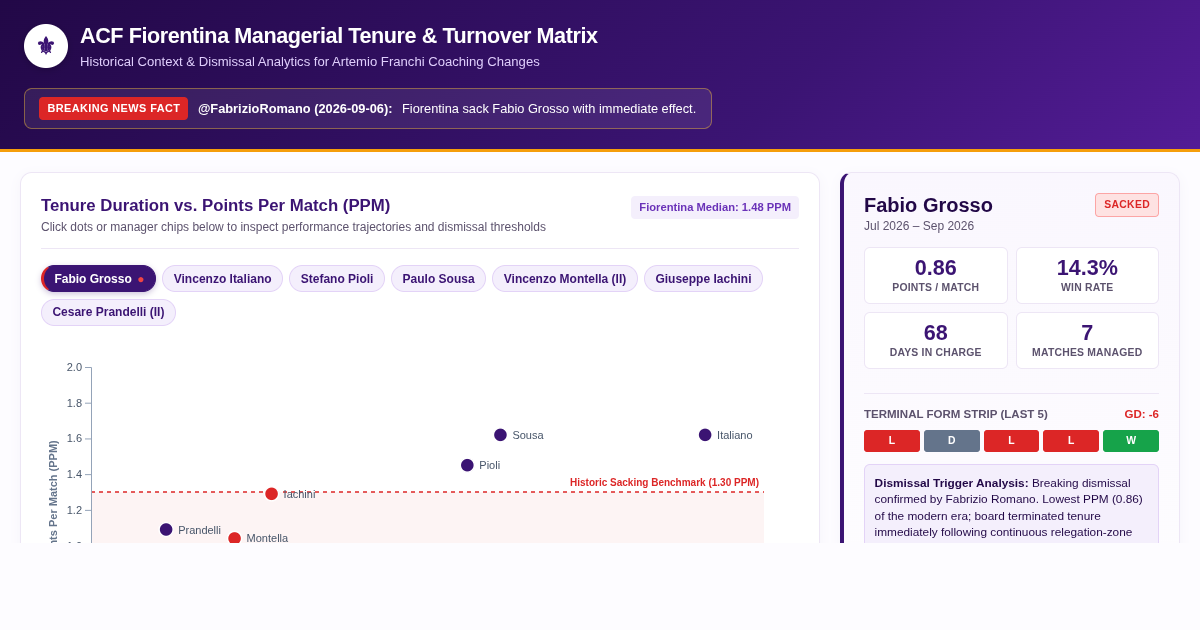
Task: Select the Vincenzo Montella (II) chip
Action: click(x=565, y=279)
